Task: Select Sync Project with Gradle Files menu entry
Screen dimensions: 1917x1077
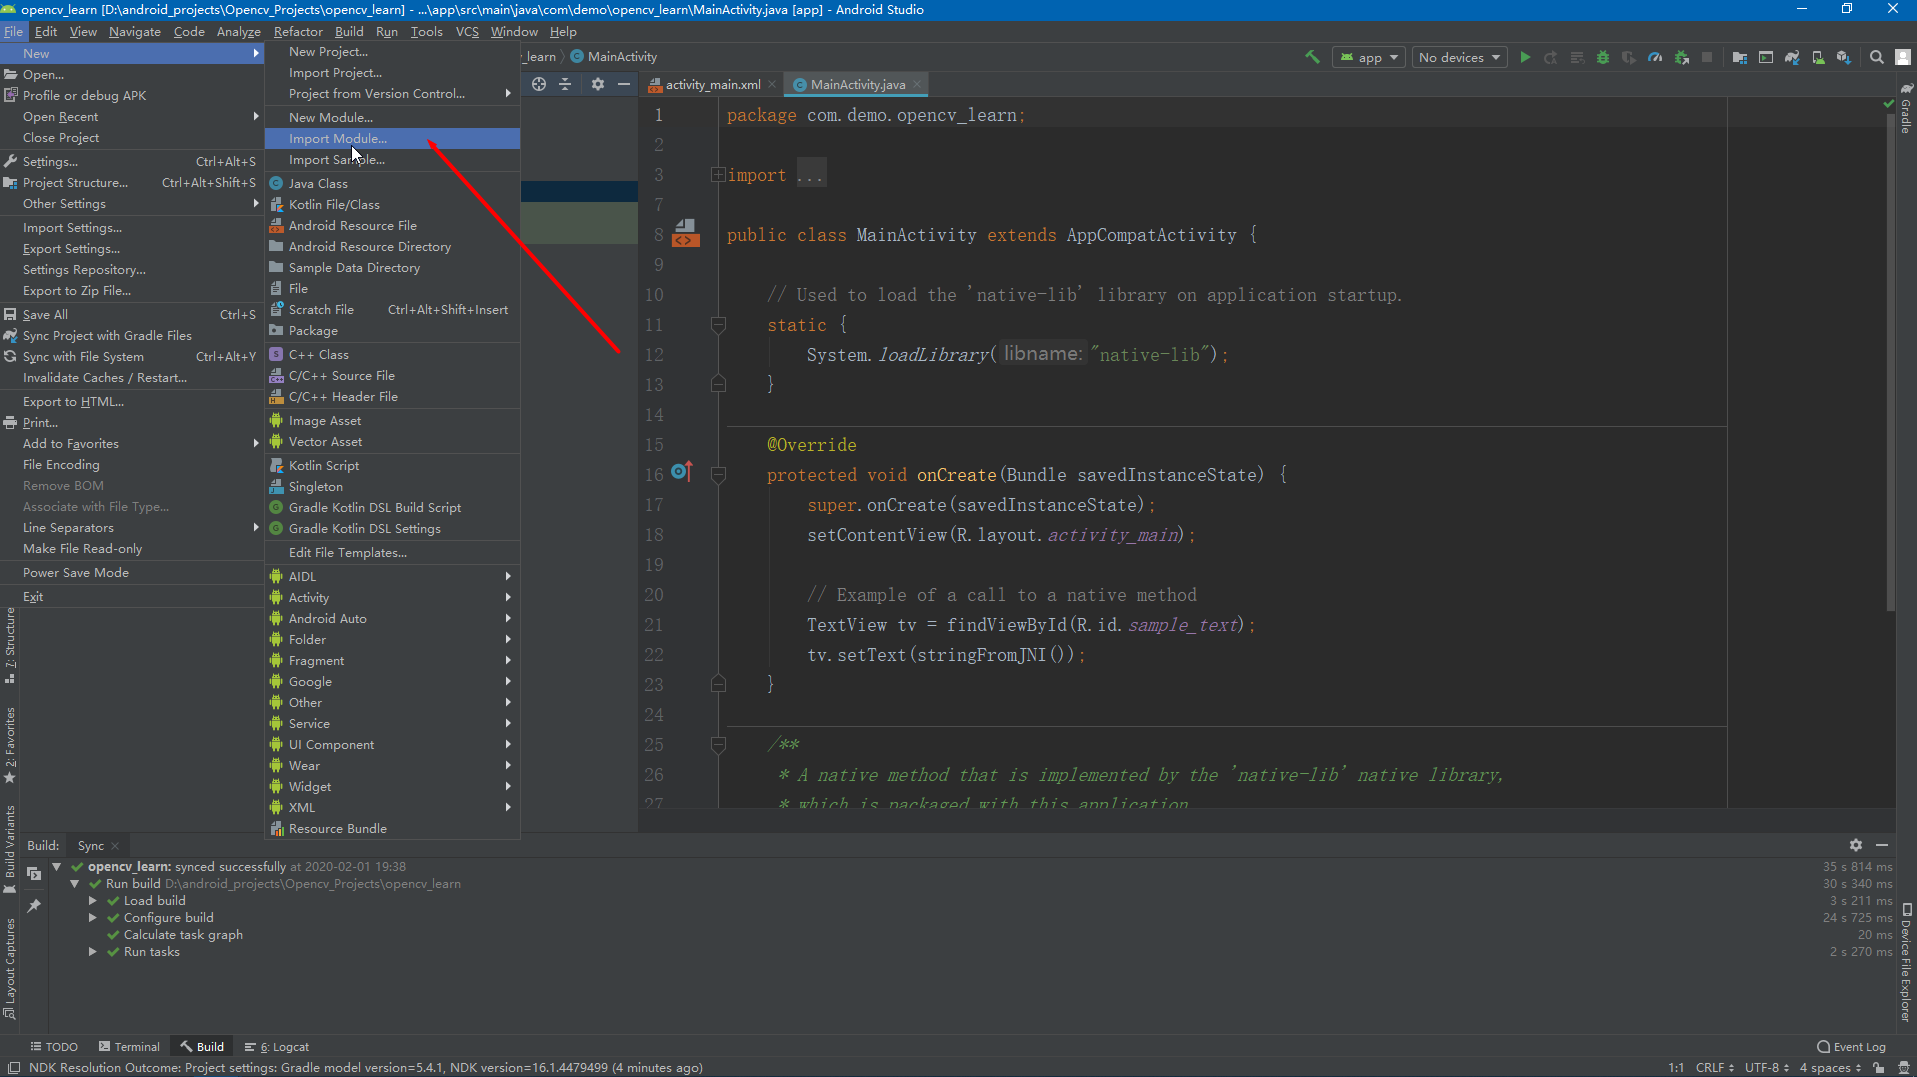Action: (131, 335)
